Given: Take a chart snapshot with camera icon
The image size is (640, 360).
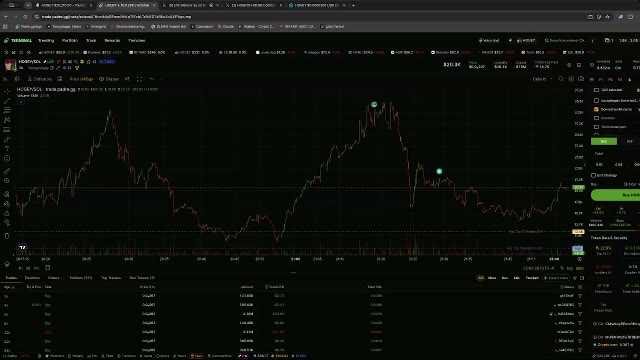Looking at the screenshot, I should [x=581, y=79].
